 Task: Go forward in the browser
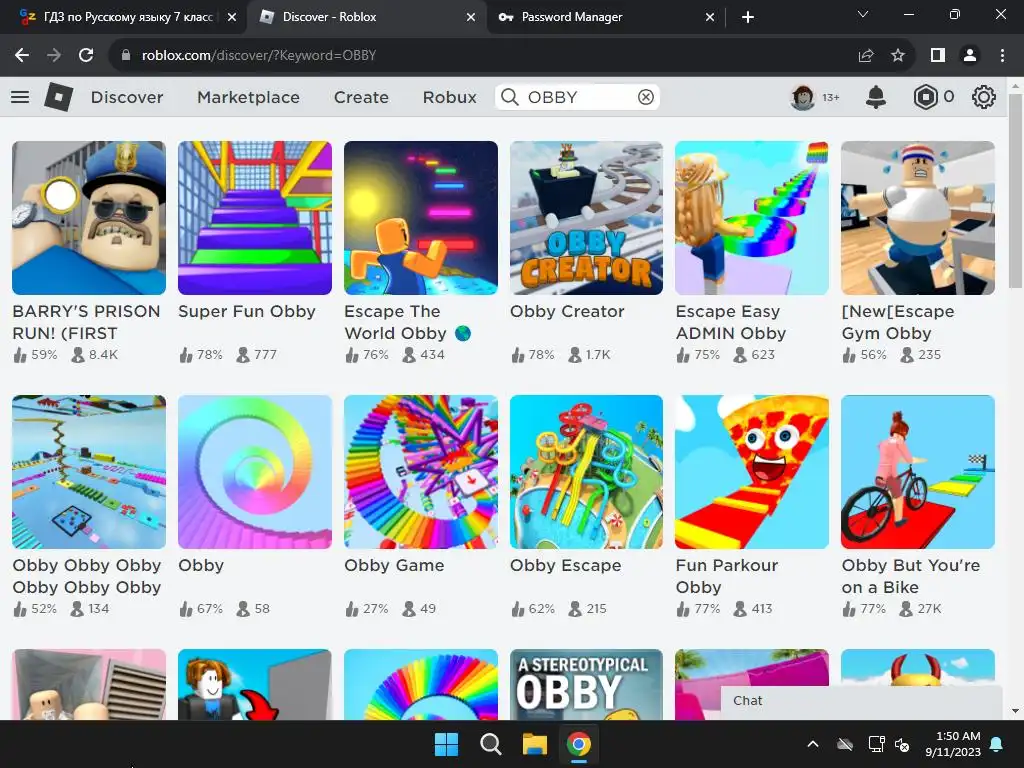tap(54, 56)
